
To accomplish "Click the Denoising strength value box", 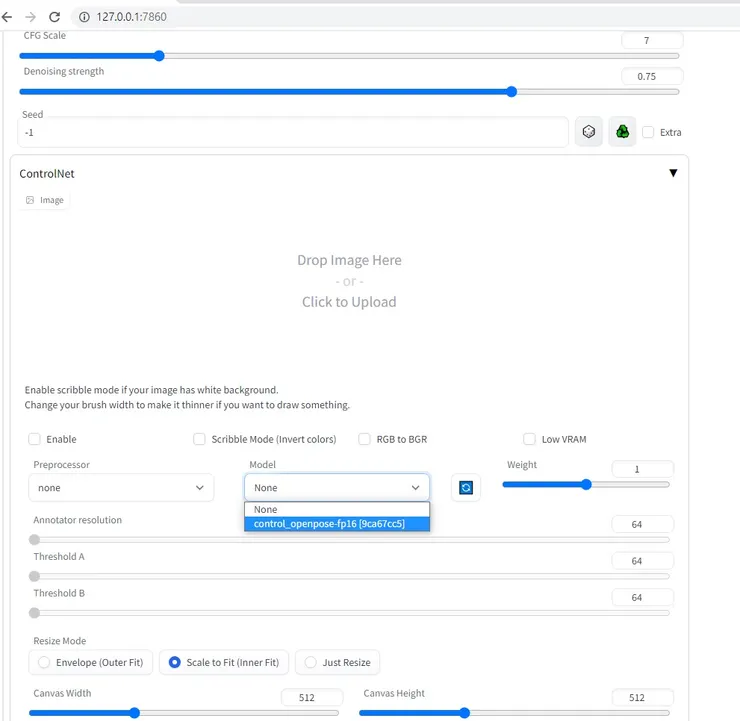I will [x=652, y=76].
